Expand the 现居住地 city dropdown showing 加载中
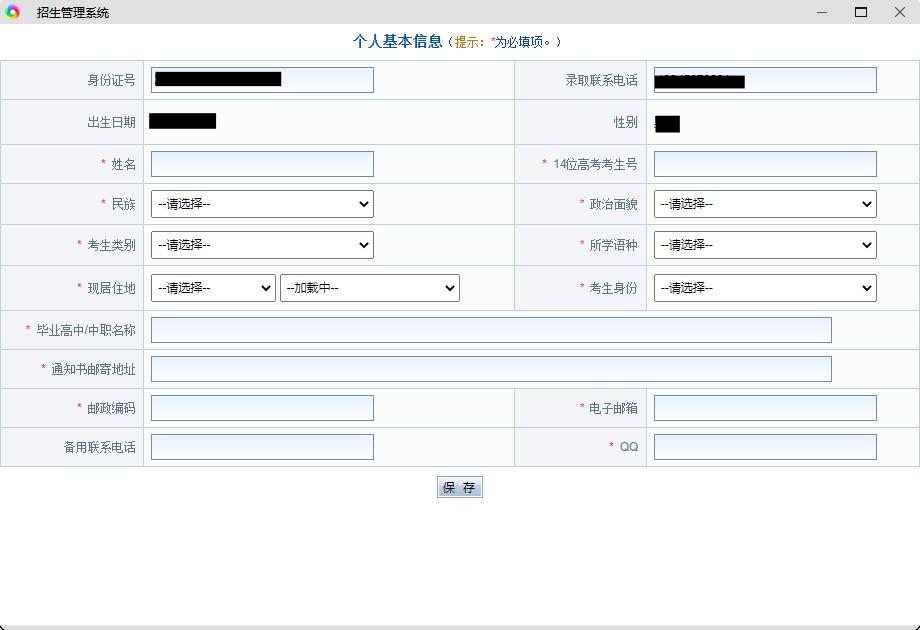Screen dimensions: 920x630 [x=370, y=288]
